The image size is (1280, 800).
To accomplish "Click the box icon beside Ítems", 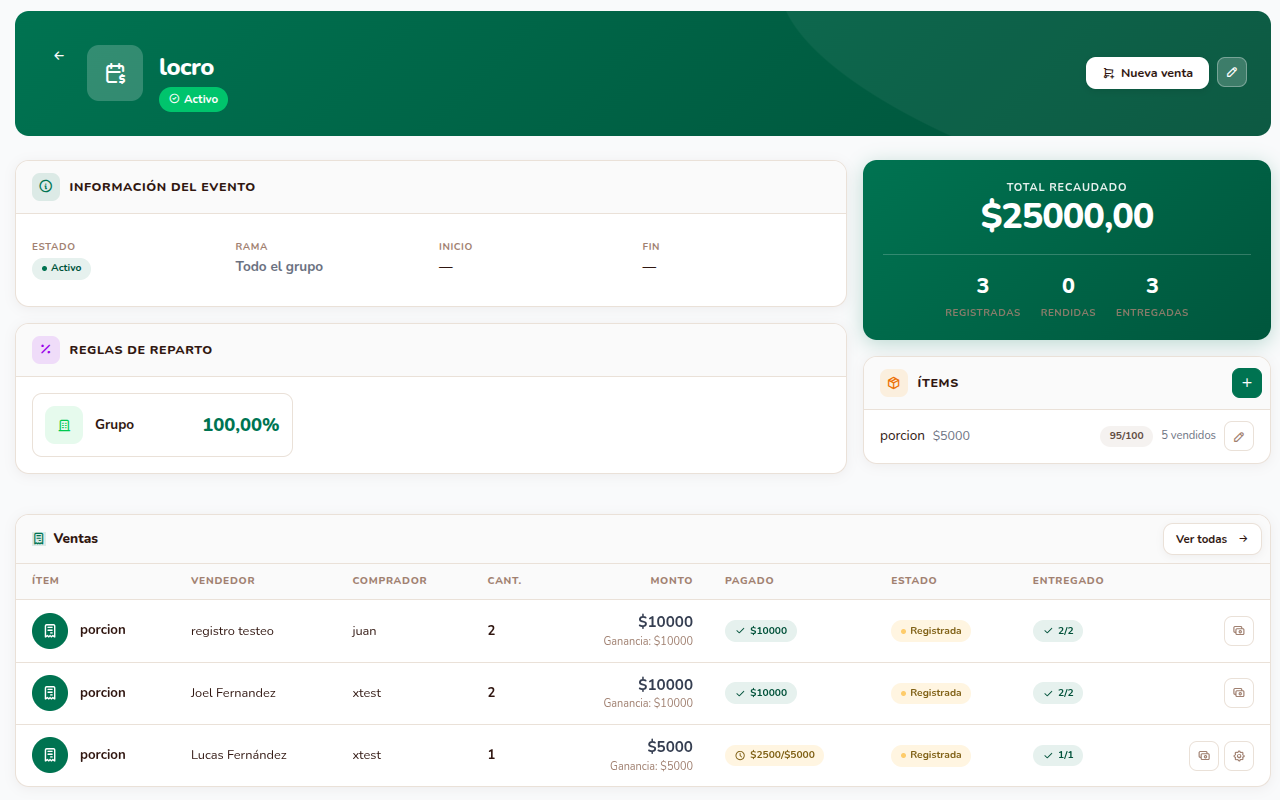I will click(x=894, y=383).
